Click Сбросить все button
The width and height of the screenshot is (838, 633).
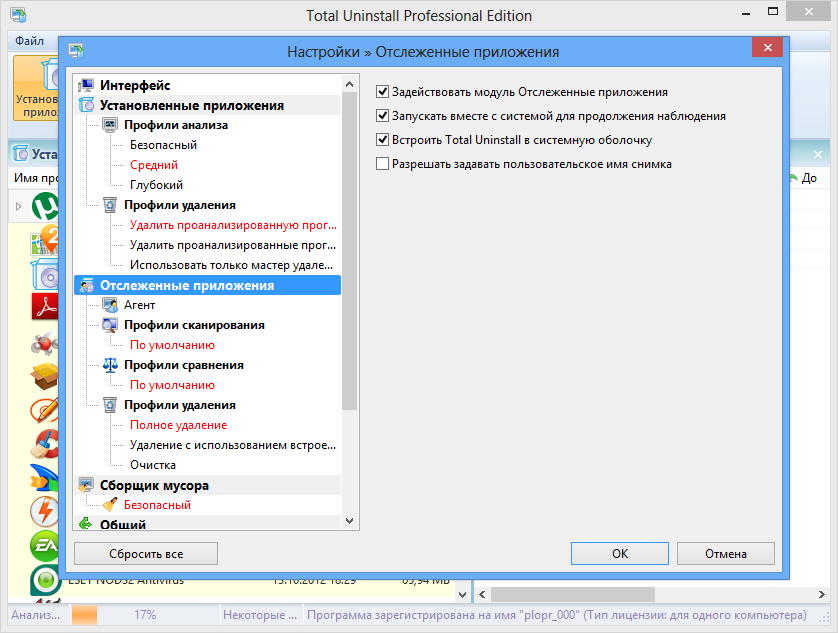(146, 554)
